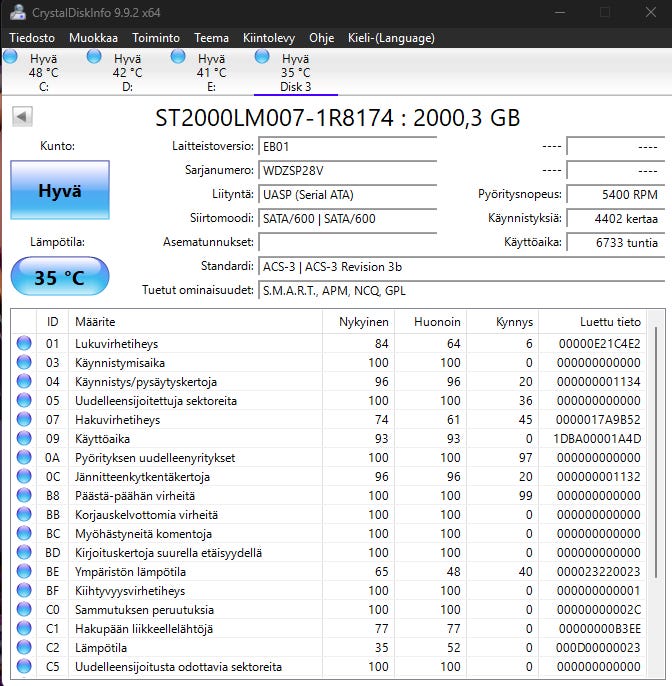Click the status circle for 04 Käynnistys/pysäytyskertoja

tap(24, 381)
